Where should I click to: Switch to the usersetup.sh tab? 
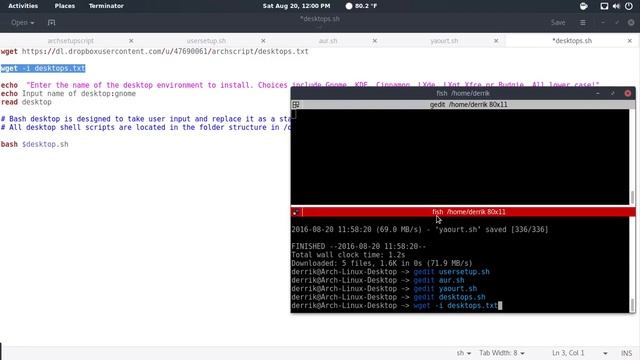[x=206, y=41]
